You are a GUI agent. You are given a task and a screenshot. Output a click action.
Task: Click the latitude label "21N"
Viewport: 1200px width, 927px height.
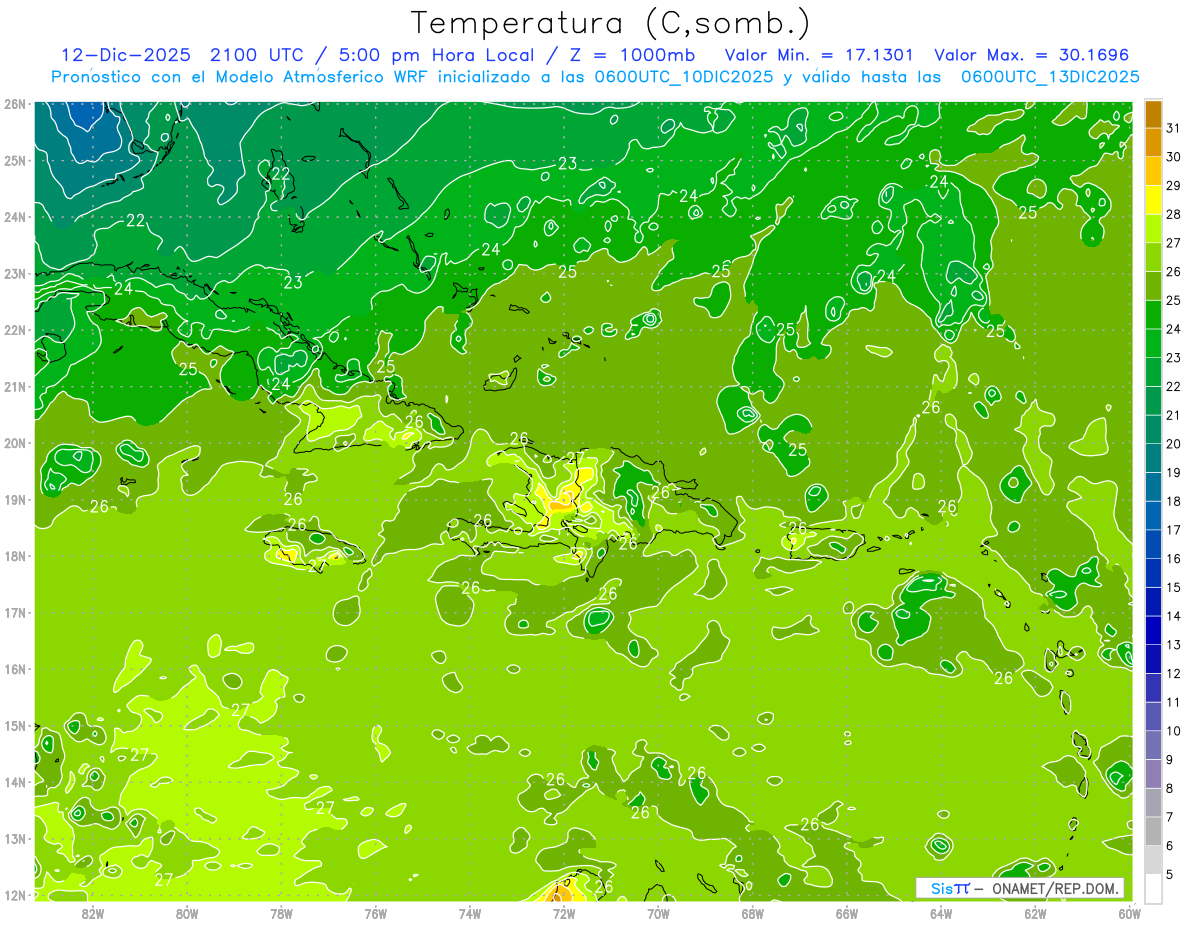pos(14,387)
